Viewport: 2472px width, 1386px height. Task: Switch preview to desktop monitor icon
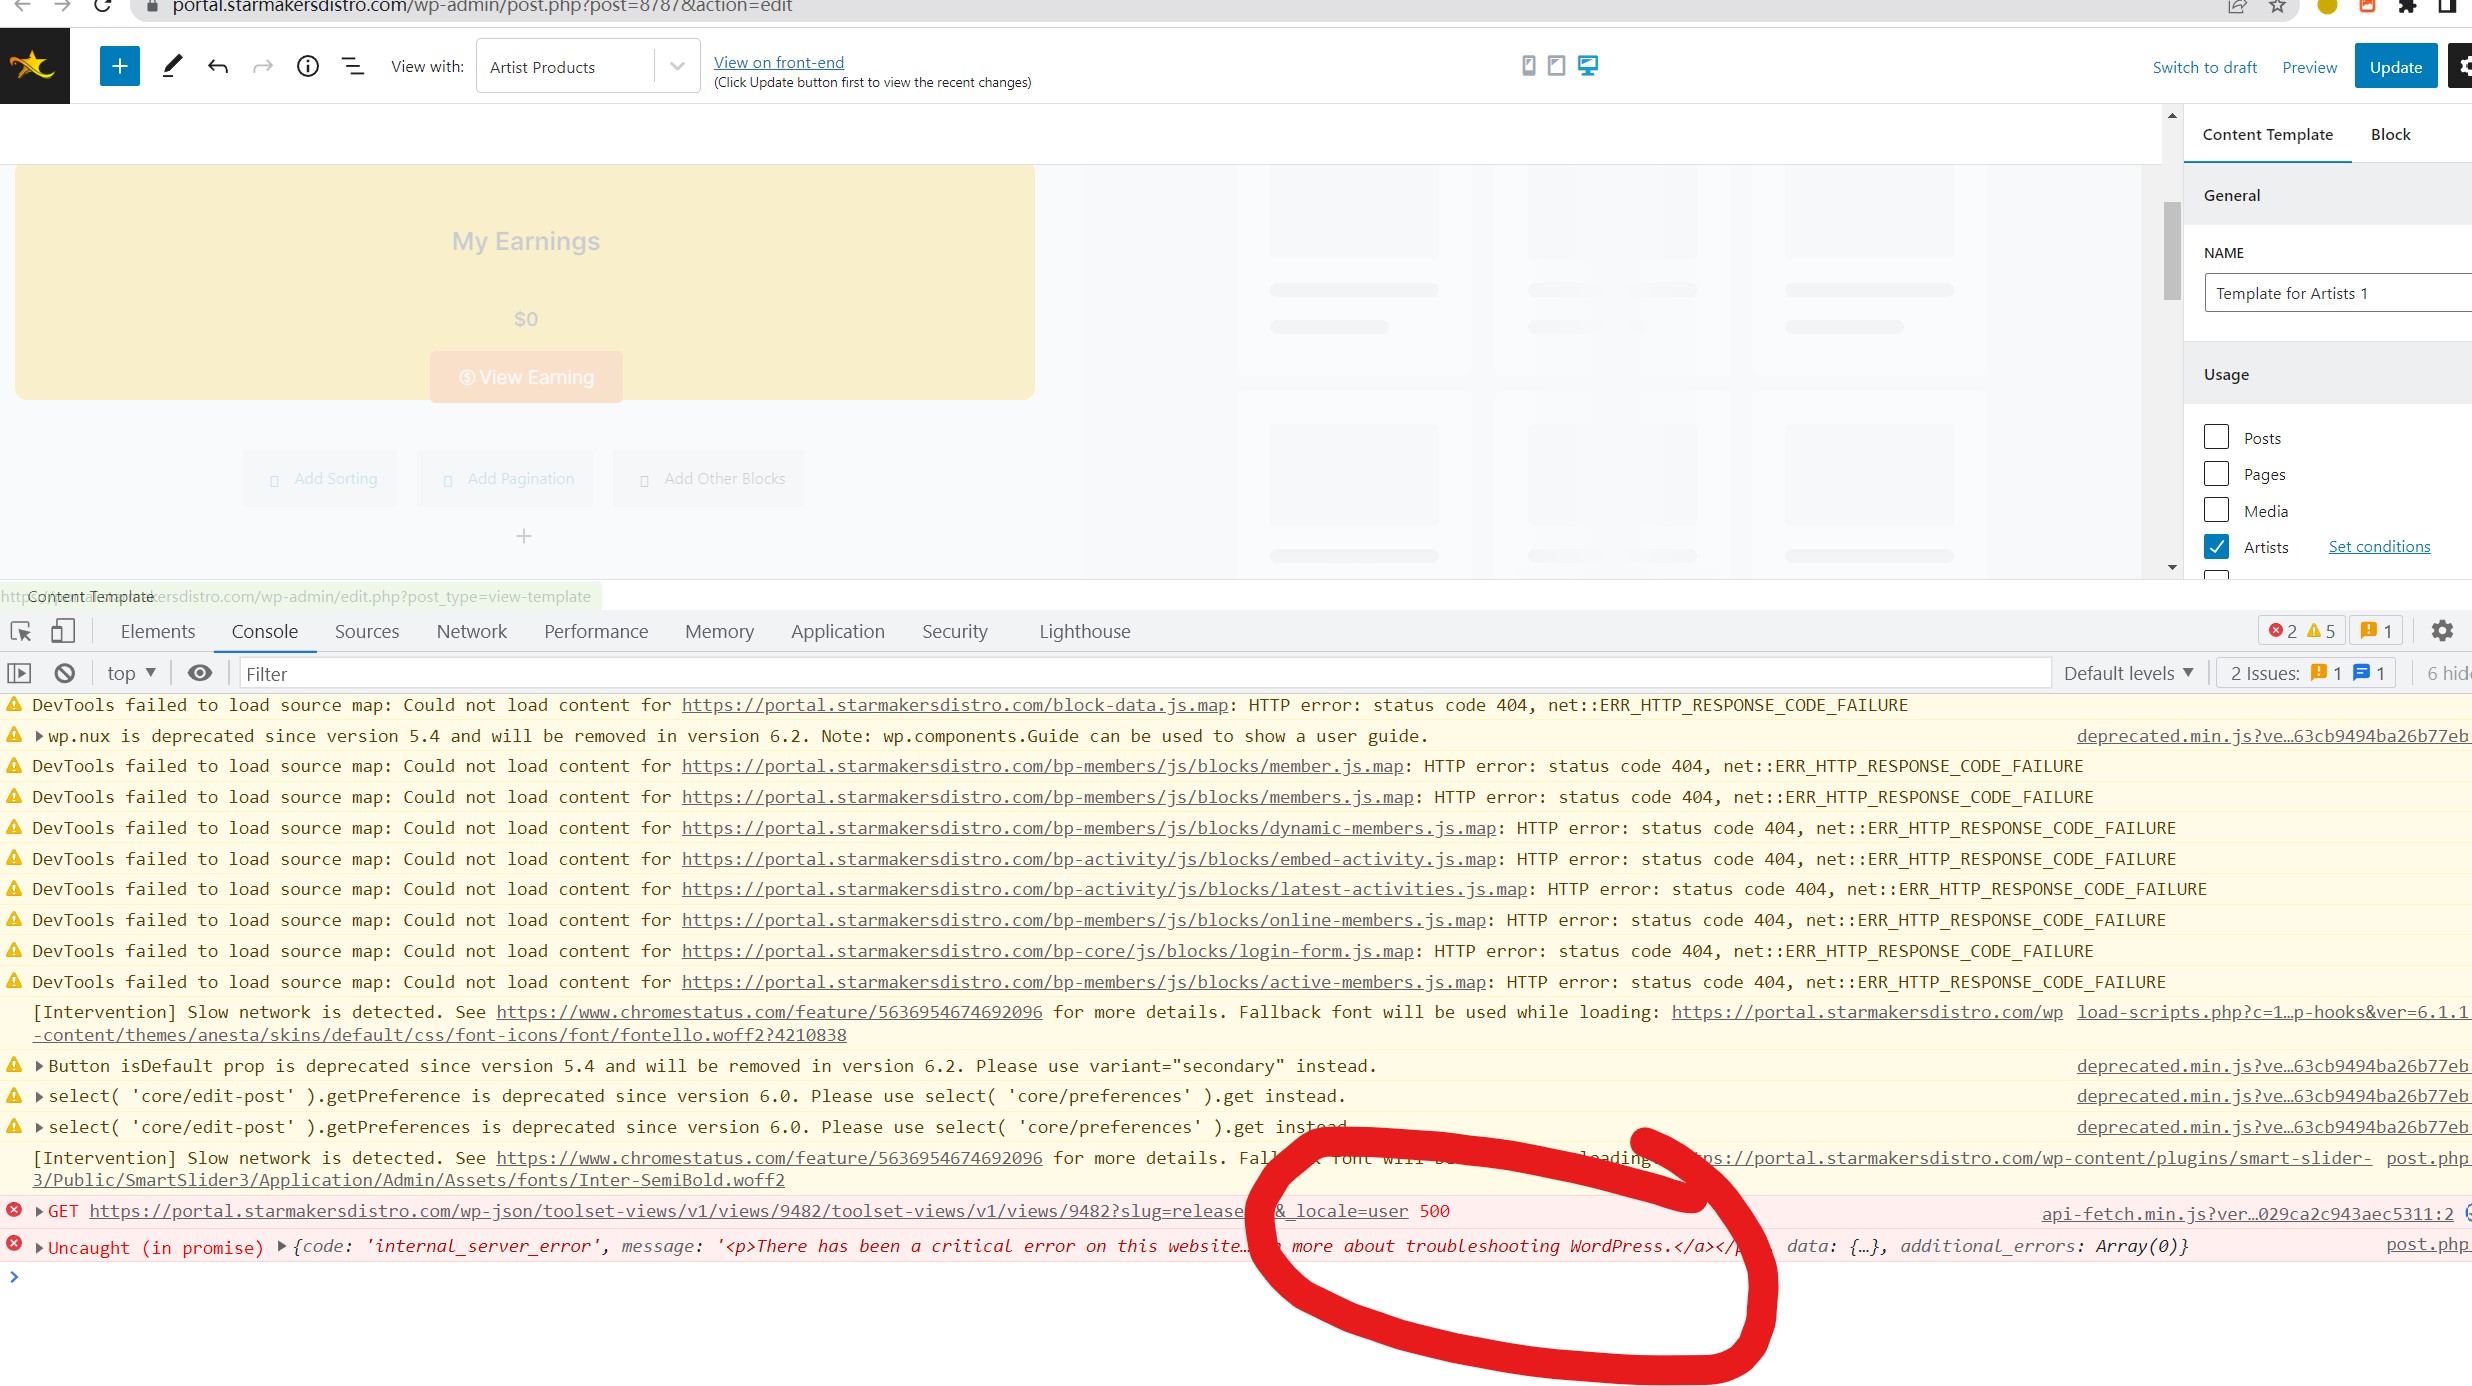(1588, 65)
